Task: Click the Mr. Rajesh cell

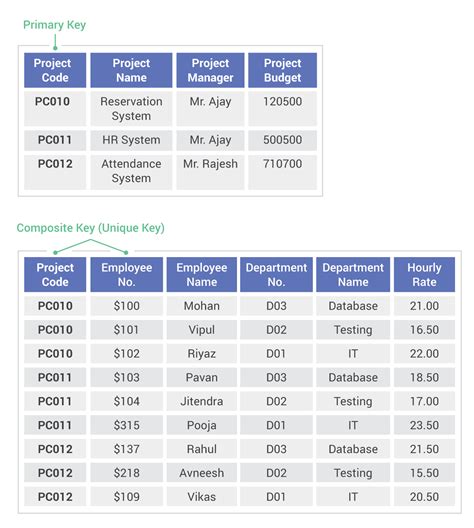Action: tap(210, 172)
